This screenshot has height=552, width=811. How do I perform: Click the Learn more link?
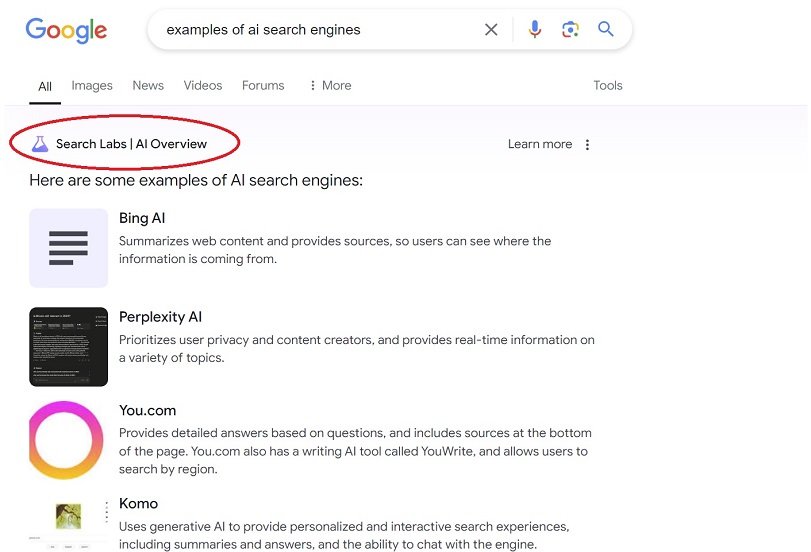540,144
